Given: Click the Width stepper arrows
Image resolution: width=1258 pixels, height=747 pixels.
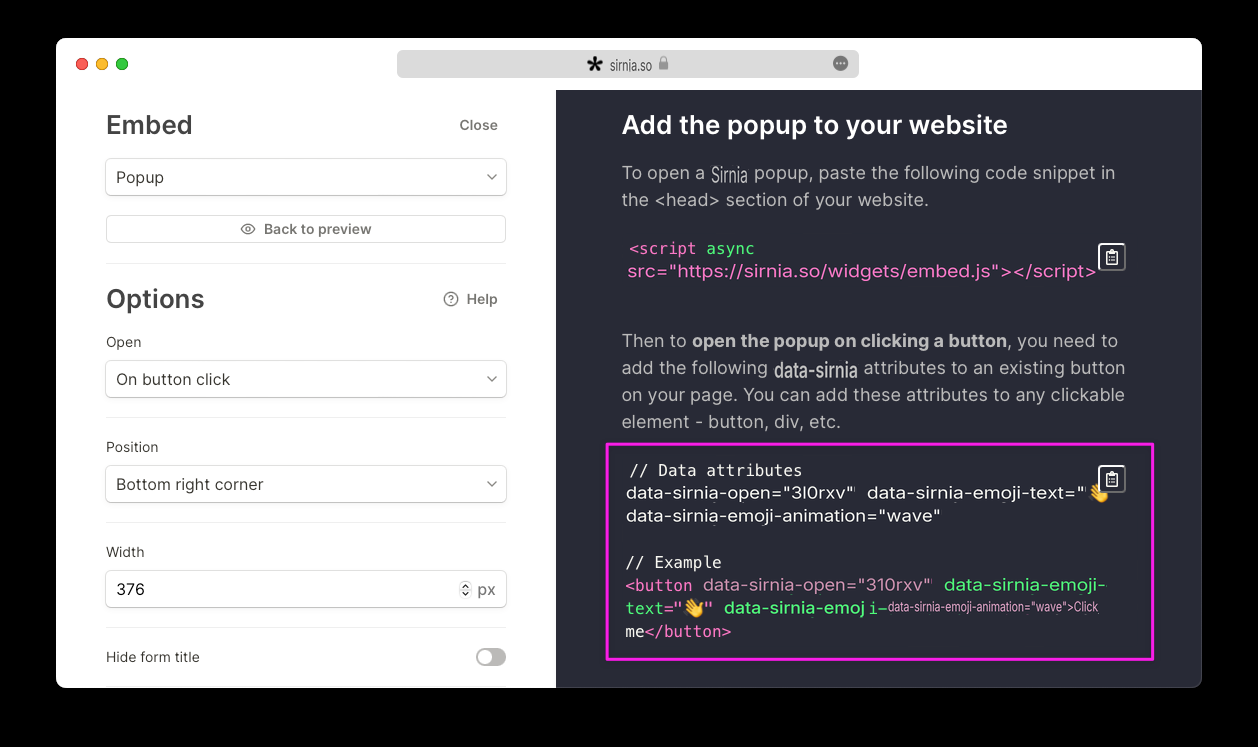Looking at the screenshot, I should tap(465, 589).
